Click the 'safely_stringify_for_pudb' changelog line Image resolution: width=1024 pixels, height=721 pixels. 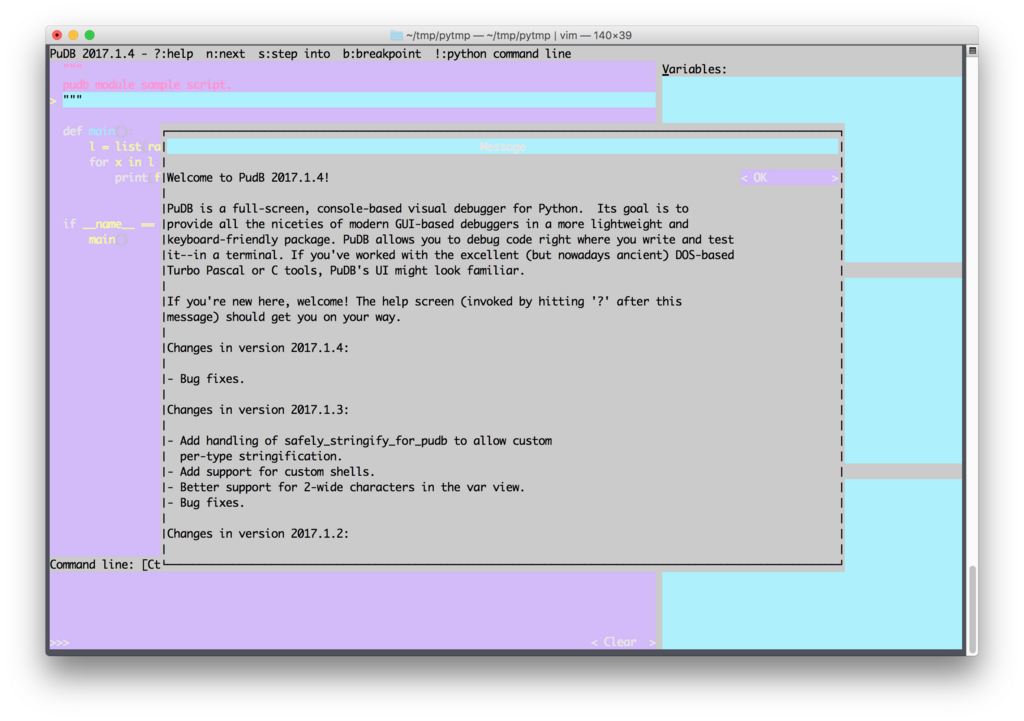coord(359,441)
